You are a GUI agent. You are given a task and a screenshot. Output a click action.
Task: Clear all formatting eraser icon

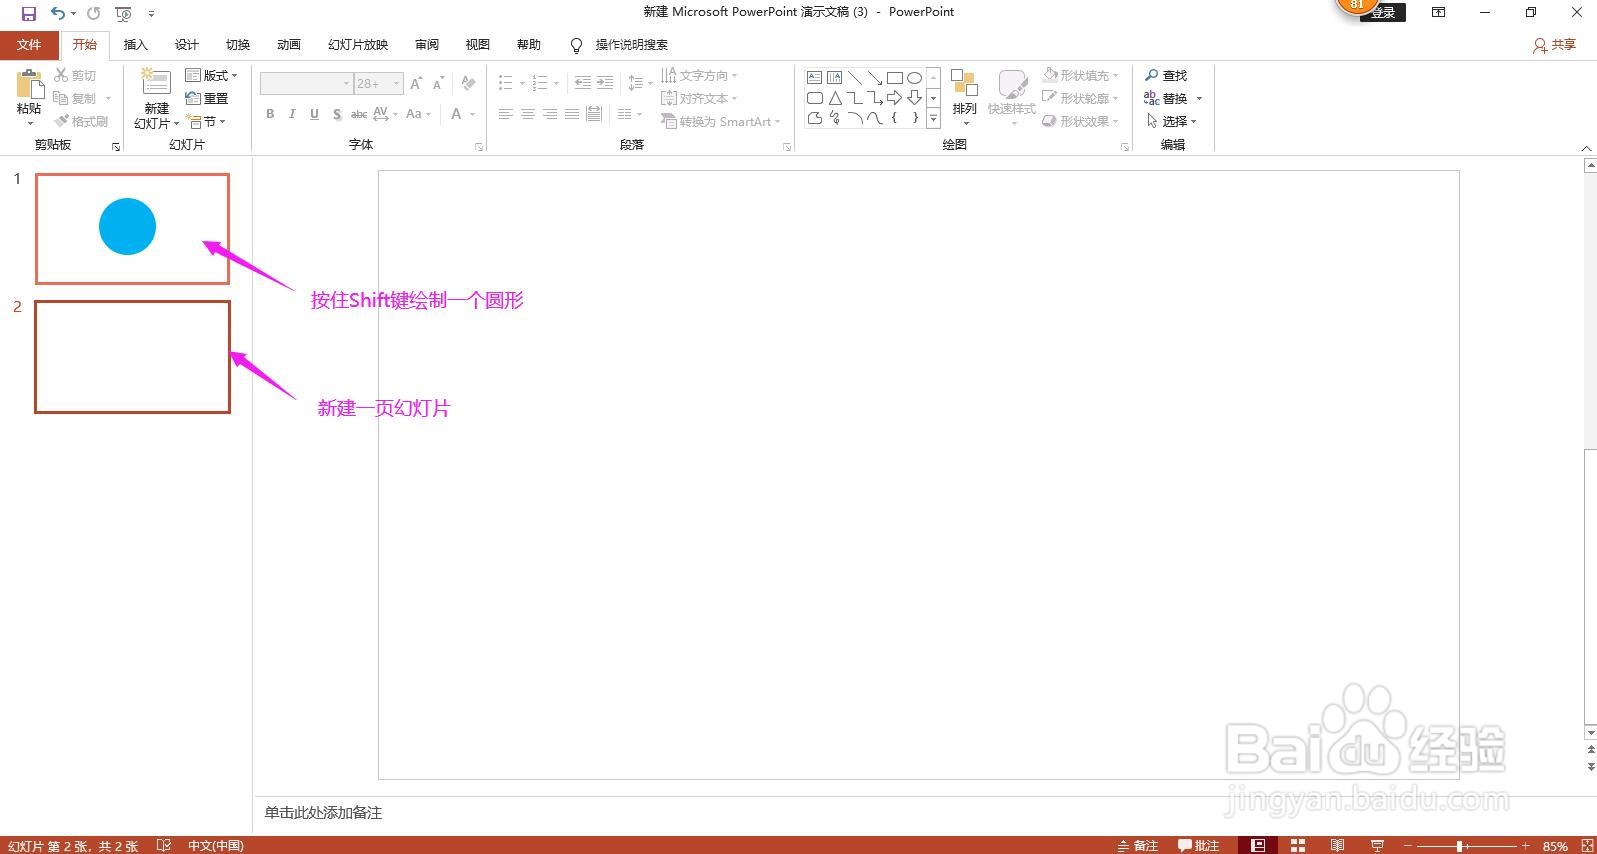468,84
